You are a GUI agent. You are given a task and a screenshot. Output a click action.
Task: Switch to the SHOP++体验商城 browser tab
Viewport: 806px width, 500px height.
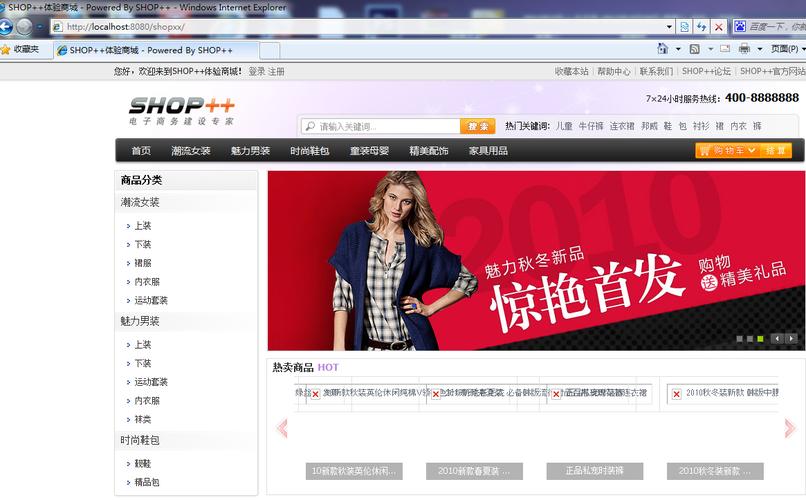[x=150, y=50]
